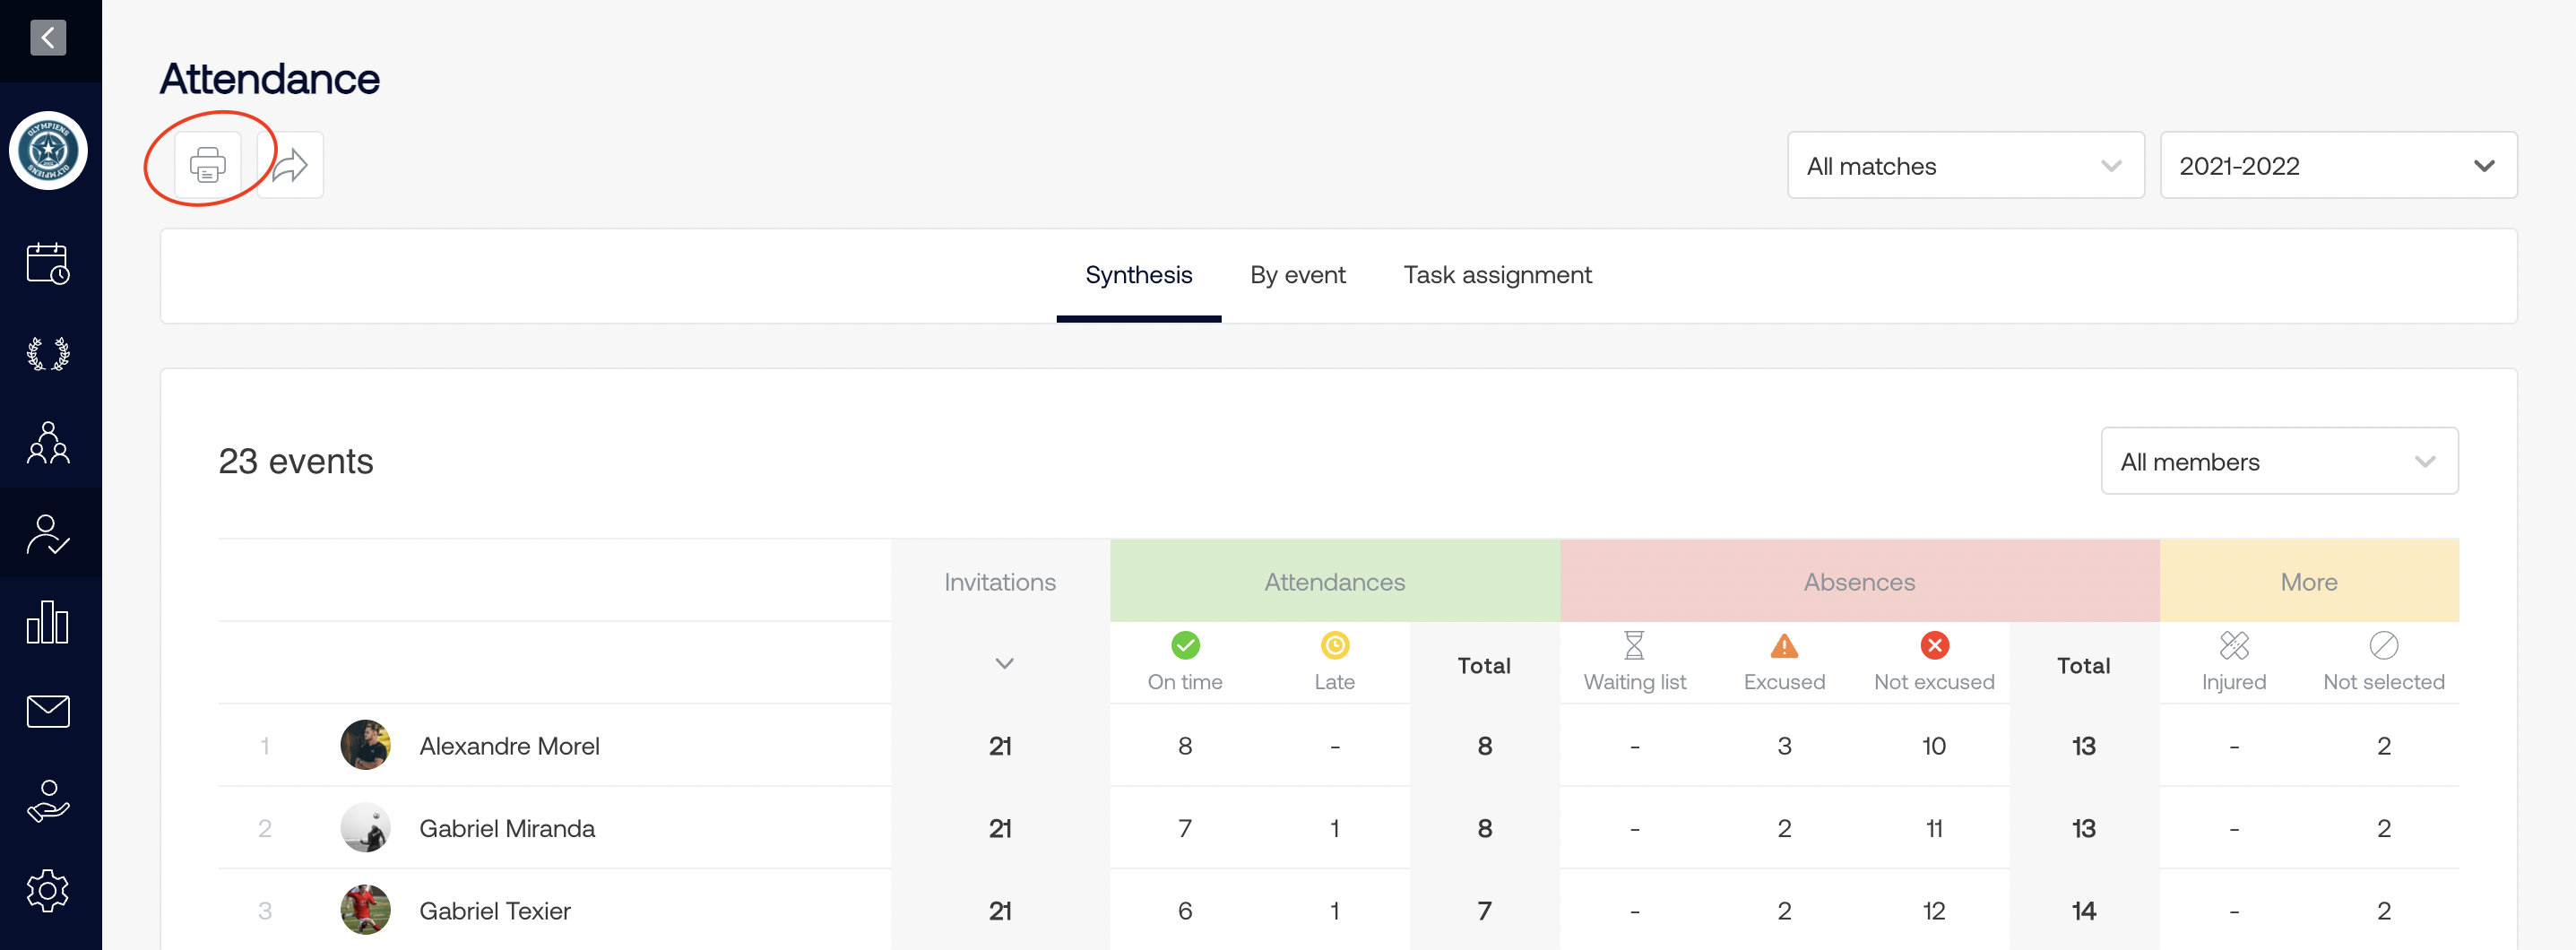The width and height of the screenshot is (2576, 950).
Task: Open the settings gear icon
Action: (x=48, y=890)
